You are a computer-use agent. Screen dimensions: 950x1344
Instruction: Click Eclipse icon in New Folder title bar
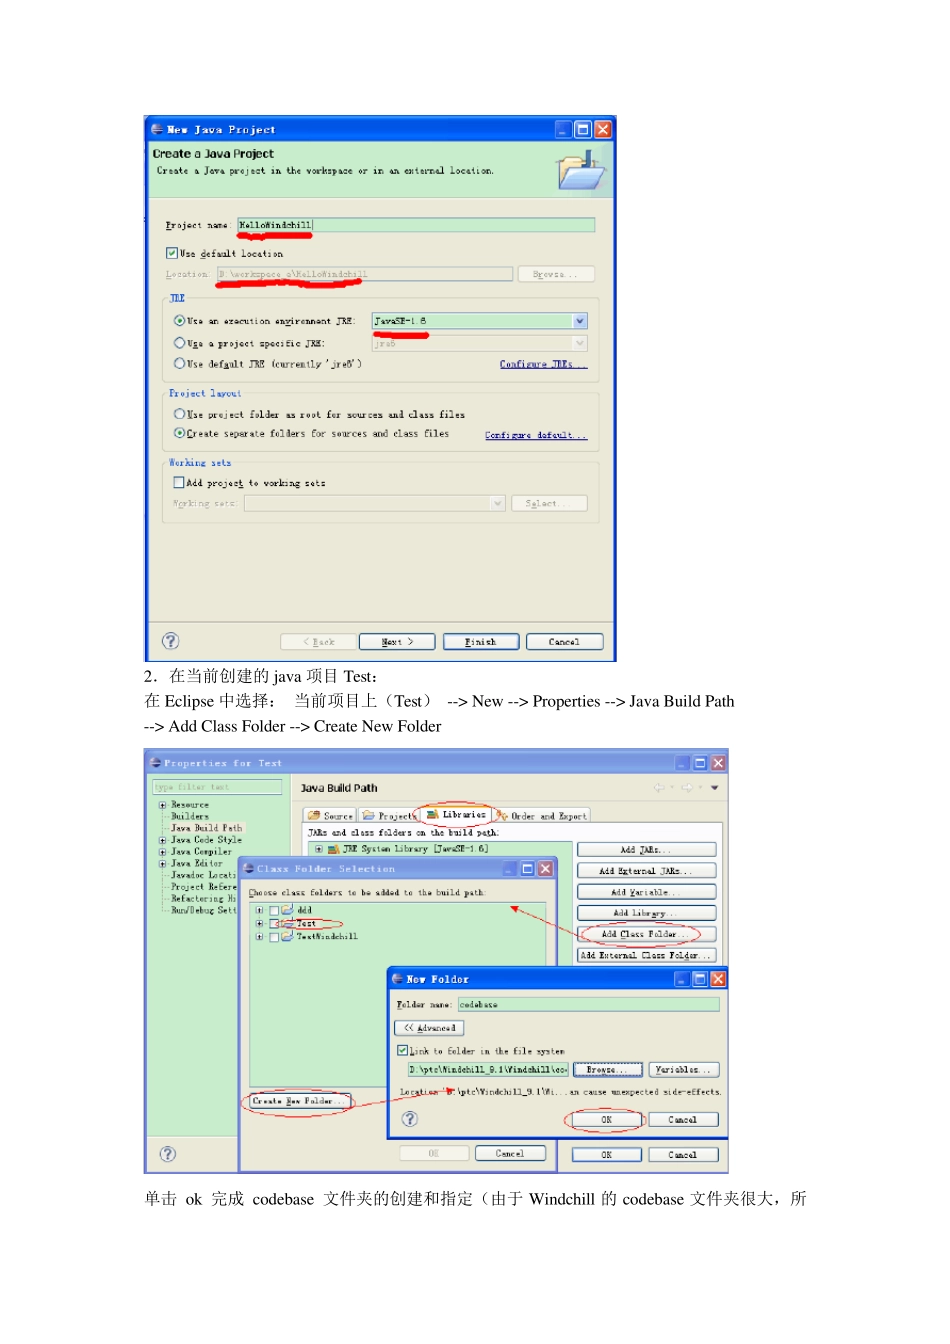(398, 979)
